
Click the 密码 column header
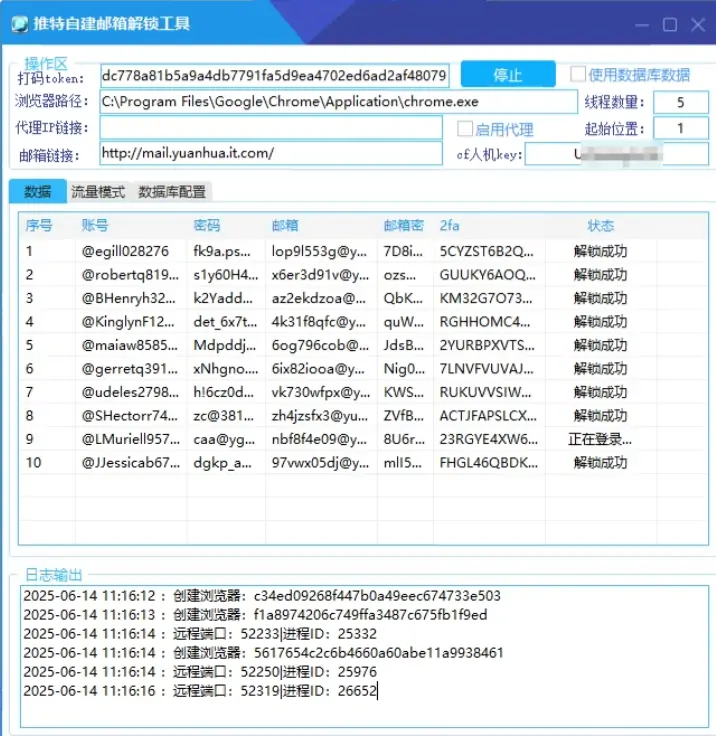tap(207, 226)
